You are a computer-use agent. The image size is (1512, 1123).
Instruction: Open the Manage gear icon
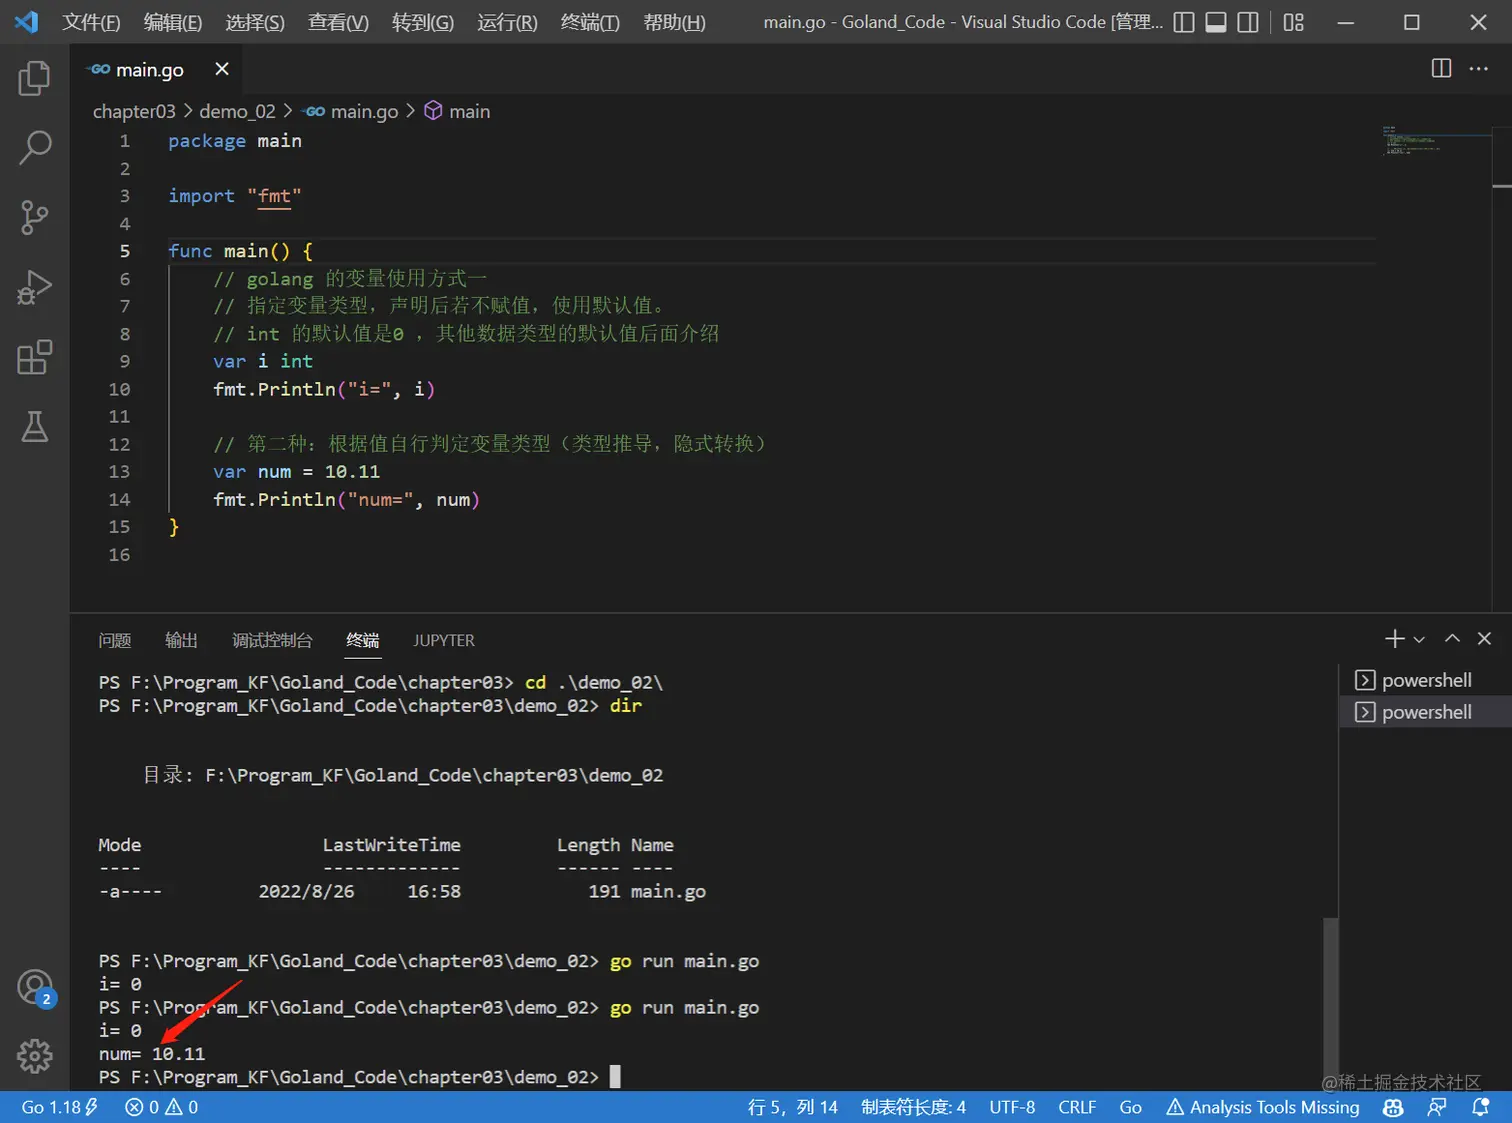34,1056
